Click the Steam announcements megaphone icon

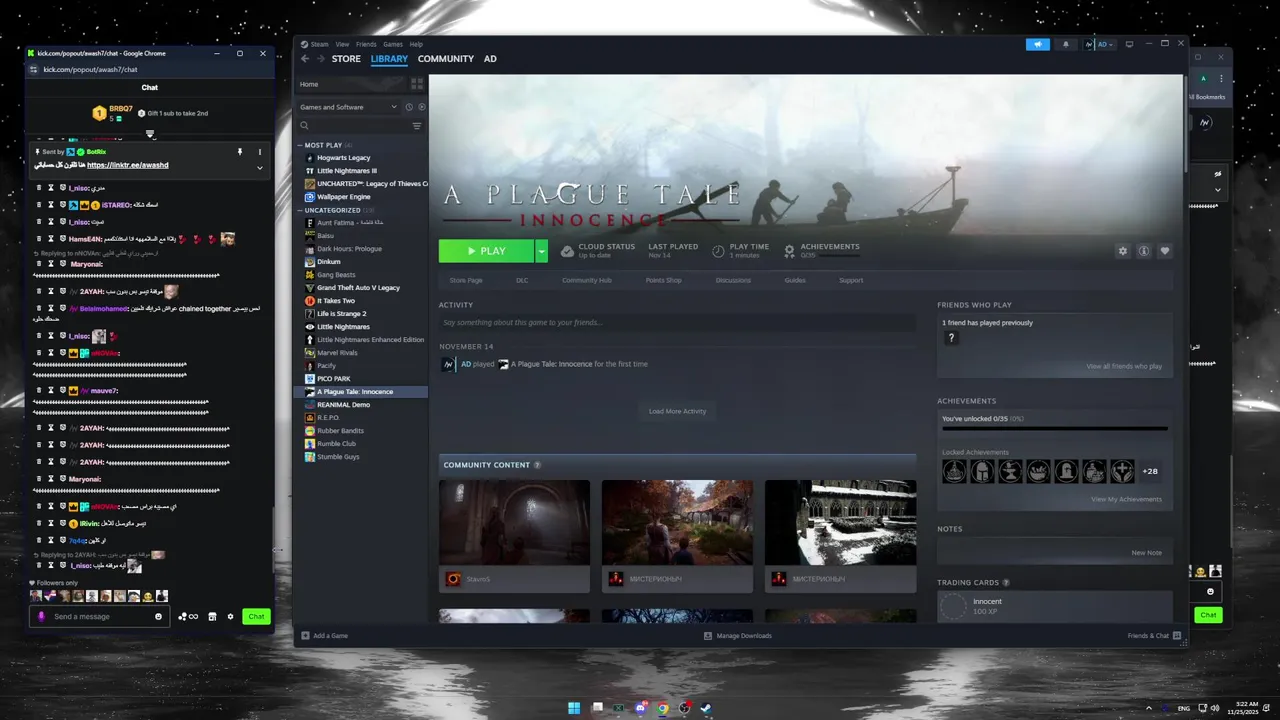coord(1038,44)
